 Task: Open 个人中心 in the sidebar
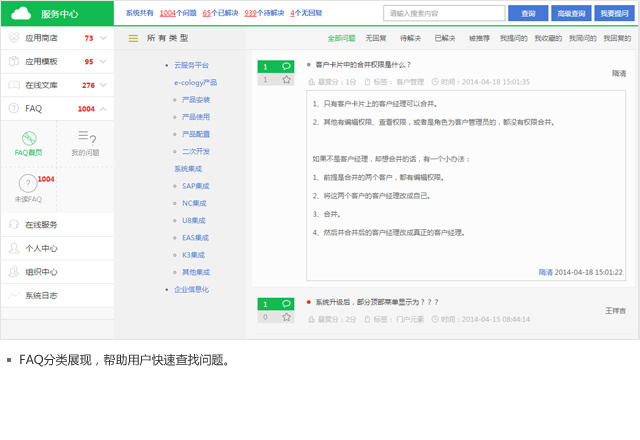point(41,248)
